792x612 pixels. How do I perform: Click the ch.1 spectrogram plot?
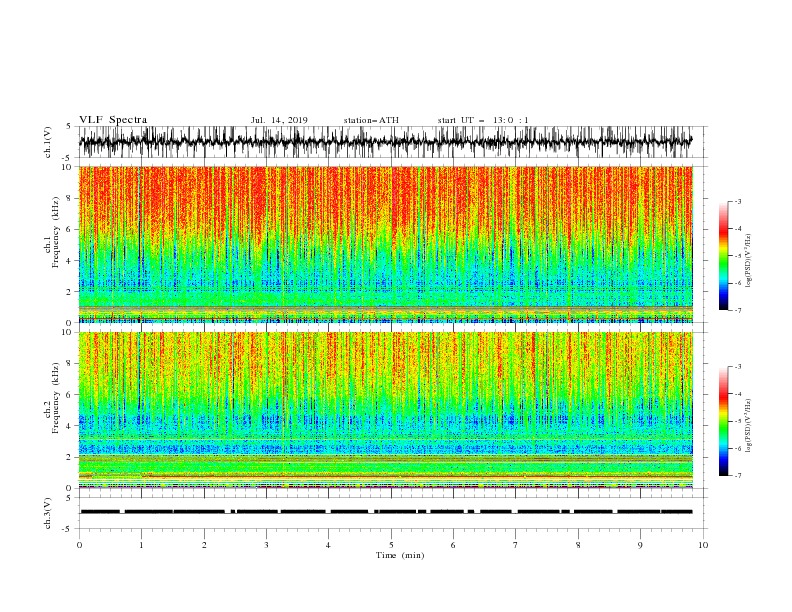386,244
